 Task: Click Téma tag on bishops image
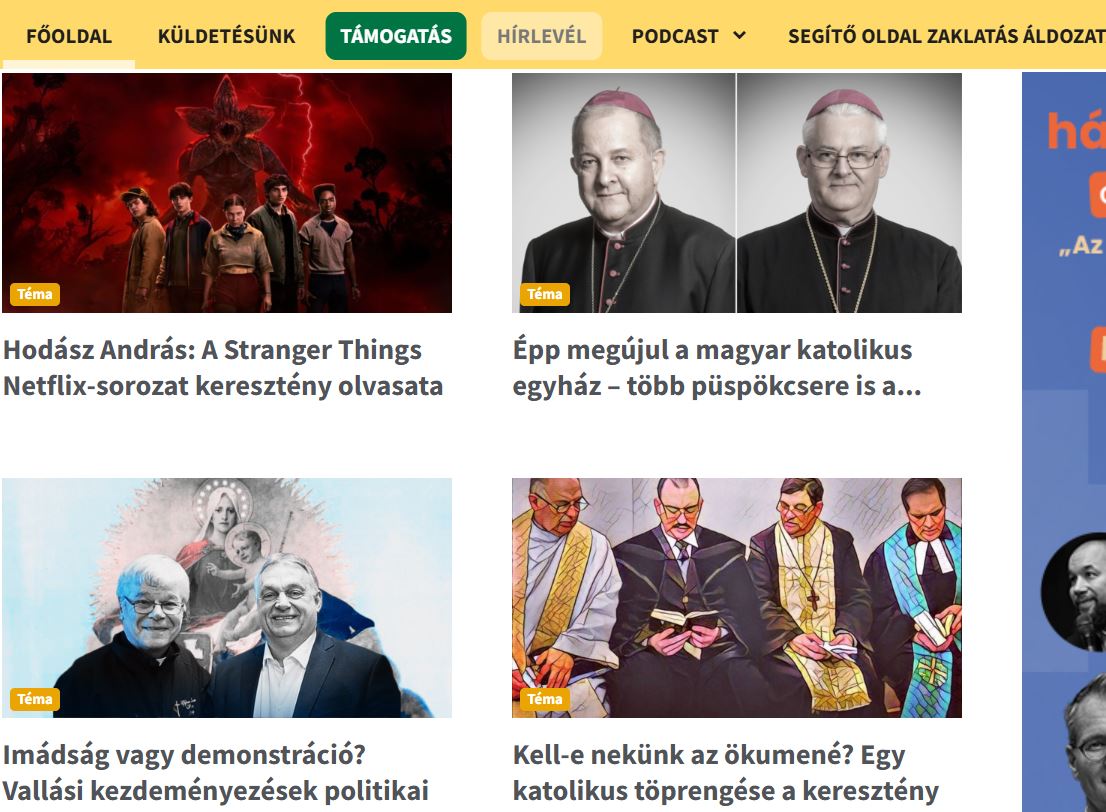(545, 294)
